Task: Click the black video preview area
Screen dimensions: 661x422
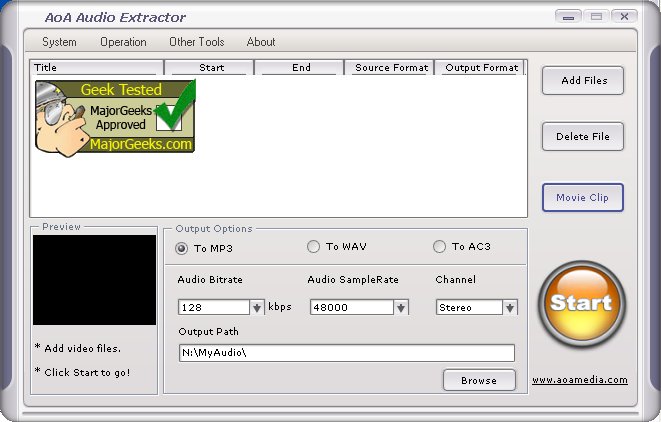Action: coord(94,280)
